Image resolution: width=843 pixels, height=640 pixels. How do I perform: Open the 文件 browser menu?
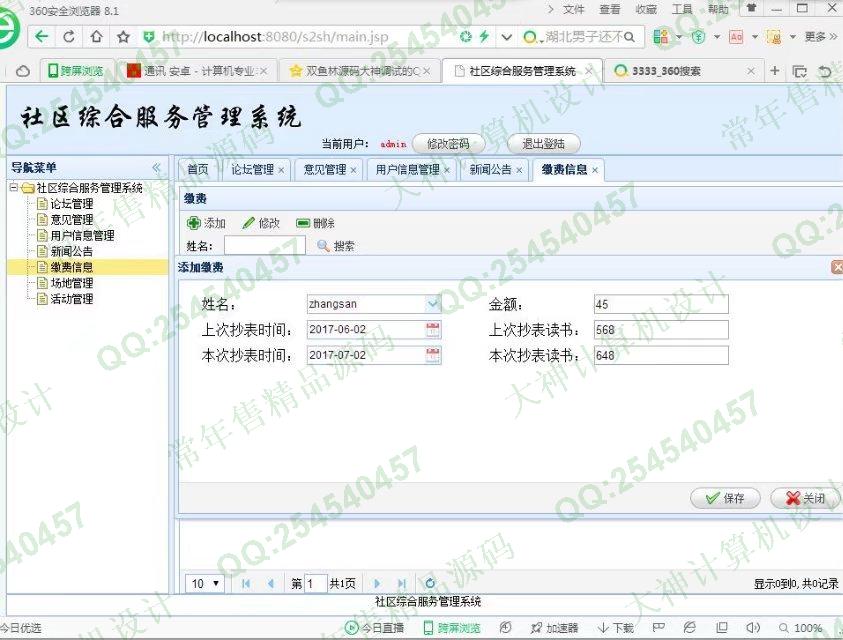click(x=573, y=10)
